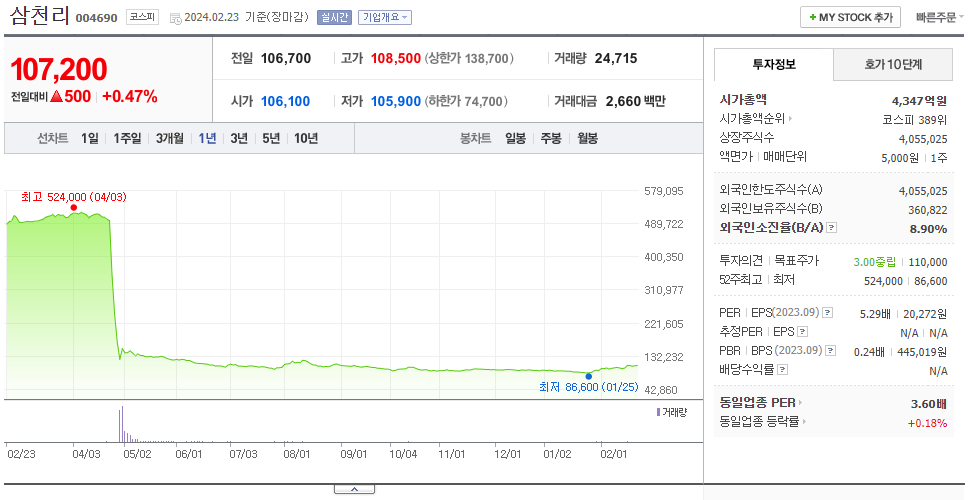968x500 pixels.
Task: Expand 동일업종 등락률 arrow
Action: coord(804,422)
